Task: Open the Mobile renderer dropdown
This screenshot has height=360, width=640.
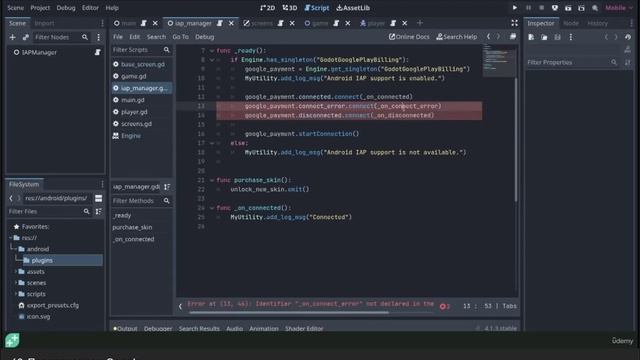Action: point(619,8)
